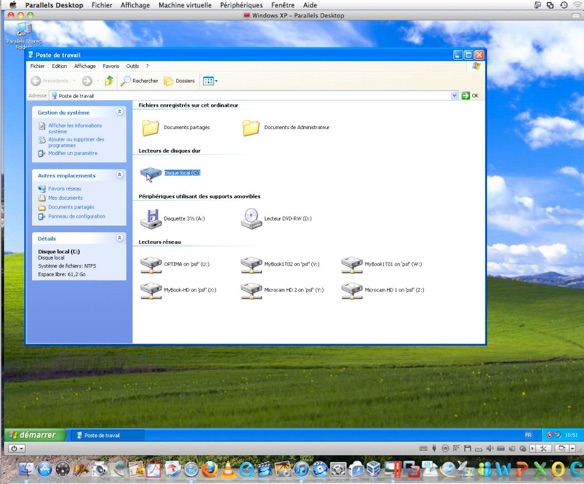Open Time Machine menu bar icon
Viewport: 584px width, 484px height.
click(x=564, y=5)
